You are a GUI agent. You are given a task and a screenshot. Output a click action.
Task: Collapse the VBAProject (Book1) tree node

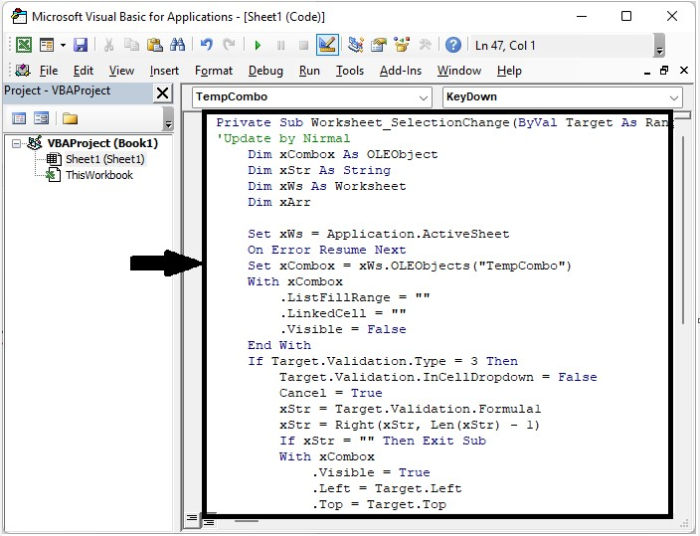point(16,143)
